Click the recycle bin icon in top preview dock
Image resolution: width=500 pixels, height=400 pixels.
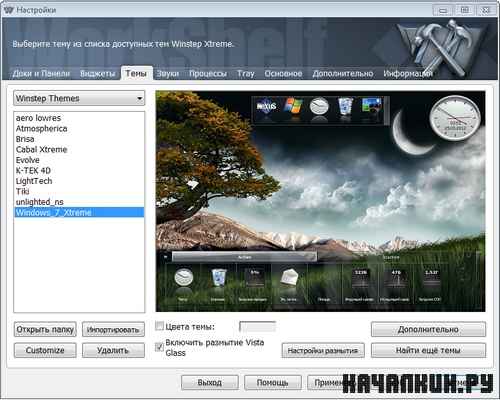(x=345, y=106)
